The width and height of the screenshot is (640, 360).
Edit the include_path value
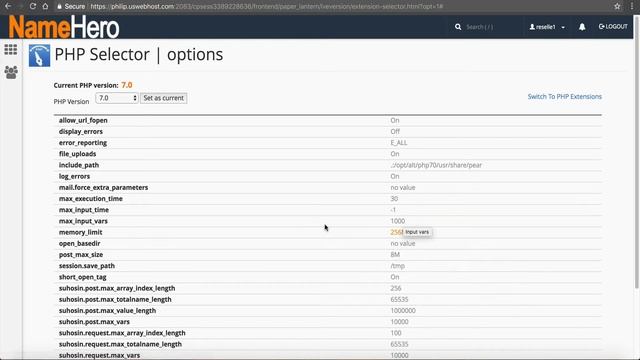click(x=436, y=165)
